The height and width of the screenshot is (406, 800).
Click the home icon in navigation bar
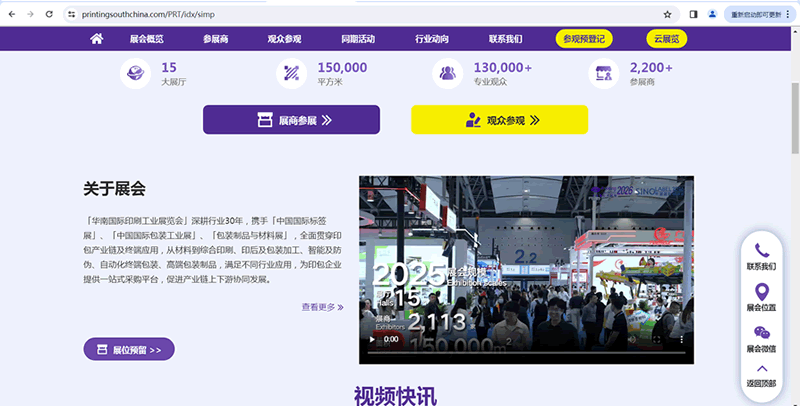click(x=97, y=39)
